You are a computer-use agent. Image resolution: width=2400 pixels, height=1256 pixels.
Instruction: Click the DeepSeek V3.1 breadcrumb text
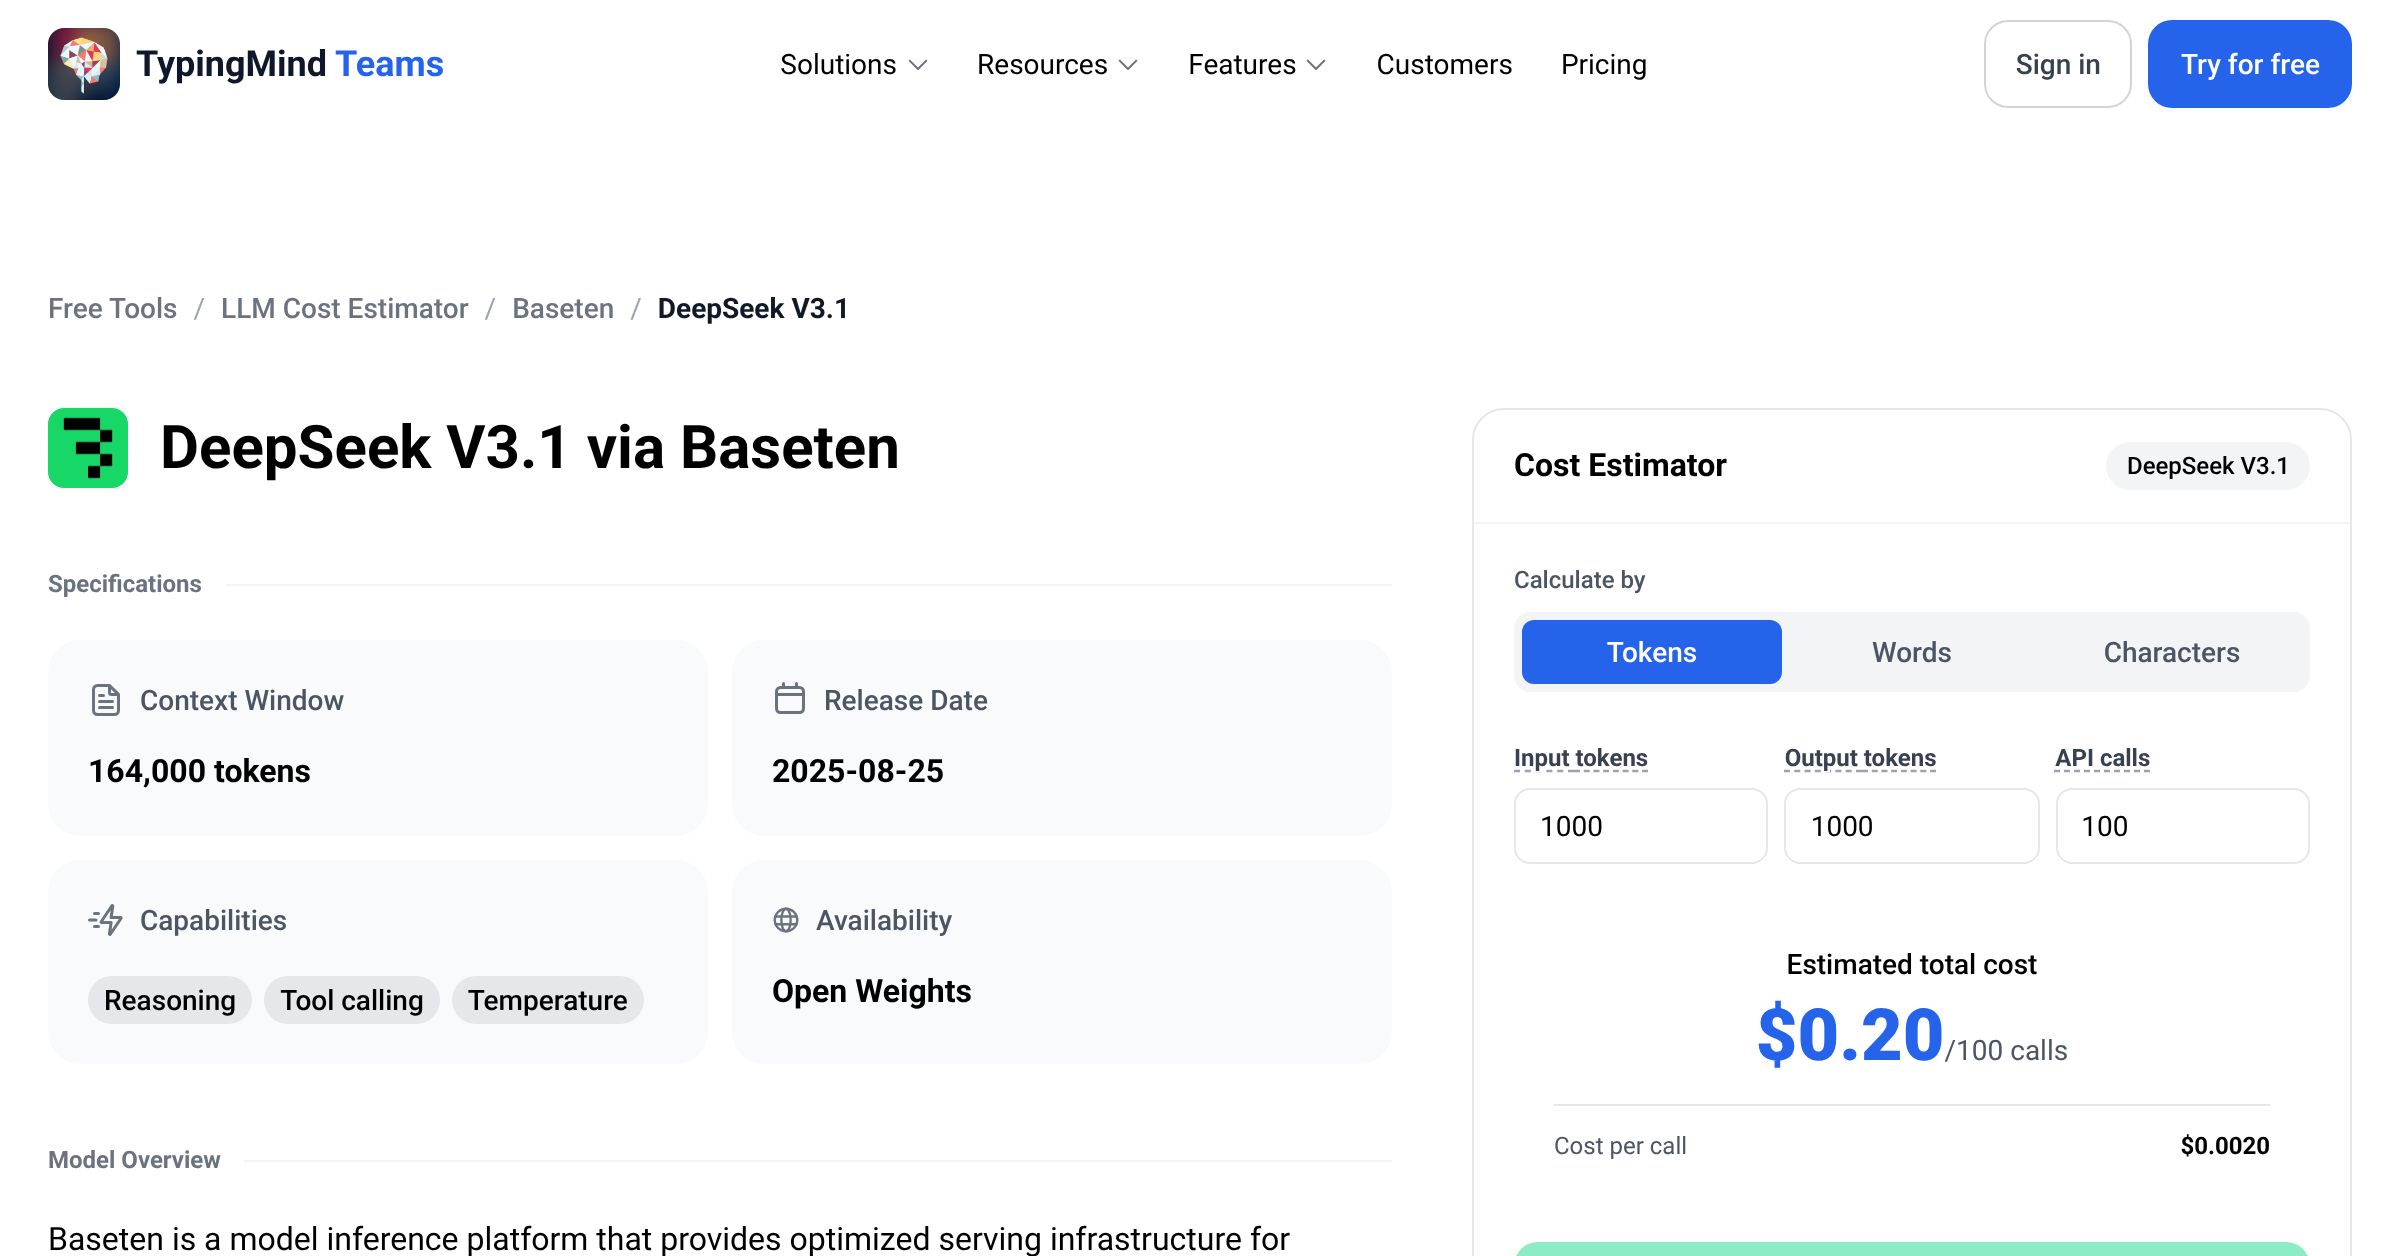pos(753,308)
